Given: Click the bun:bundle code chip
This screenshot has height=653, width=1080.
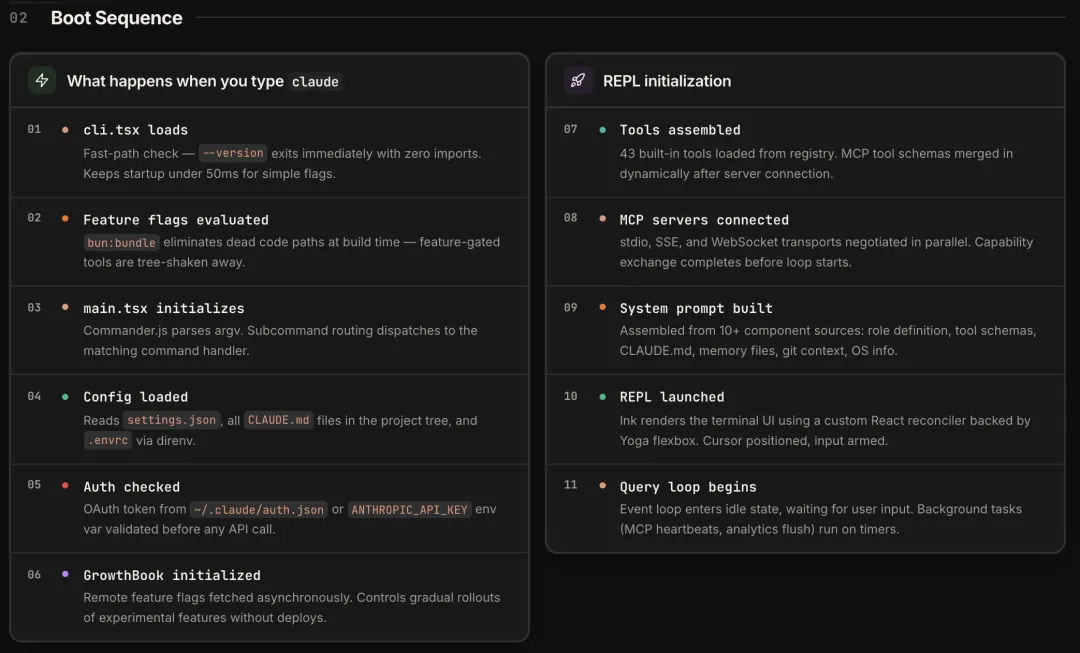Looking at the screenshot, I should tap(121, 242).
